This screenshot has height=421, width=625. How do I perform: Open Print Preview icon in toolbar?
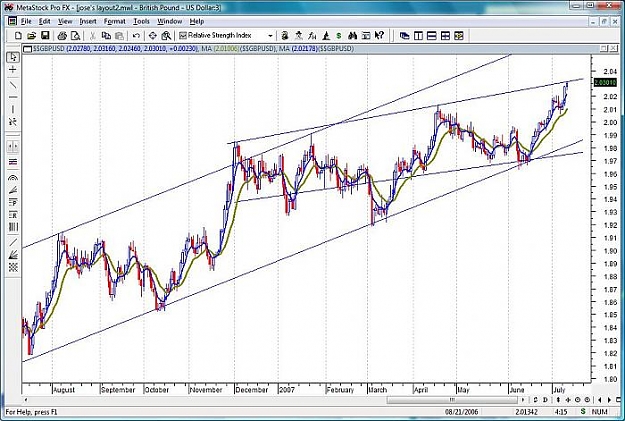[75, 36]
